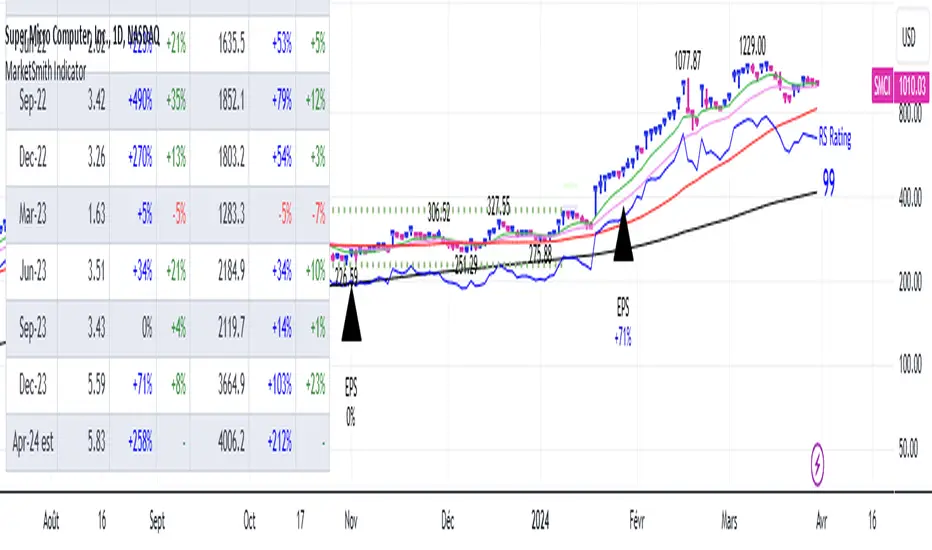The height and width of the screenshot is (550, 932).
Task: Open the USD currency selector
Action: (x=909, y=37)
